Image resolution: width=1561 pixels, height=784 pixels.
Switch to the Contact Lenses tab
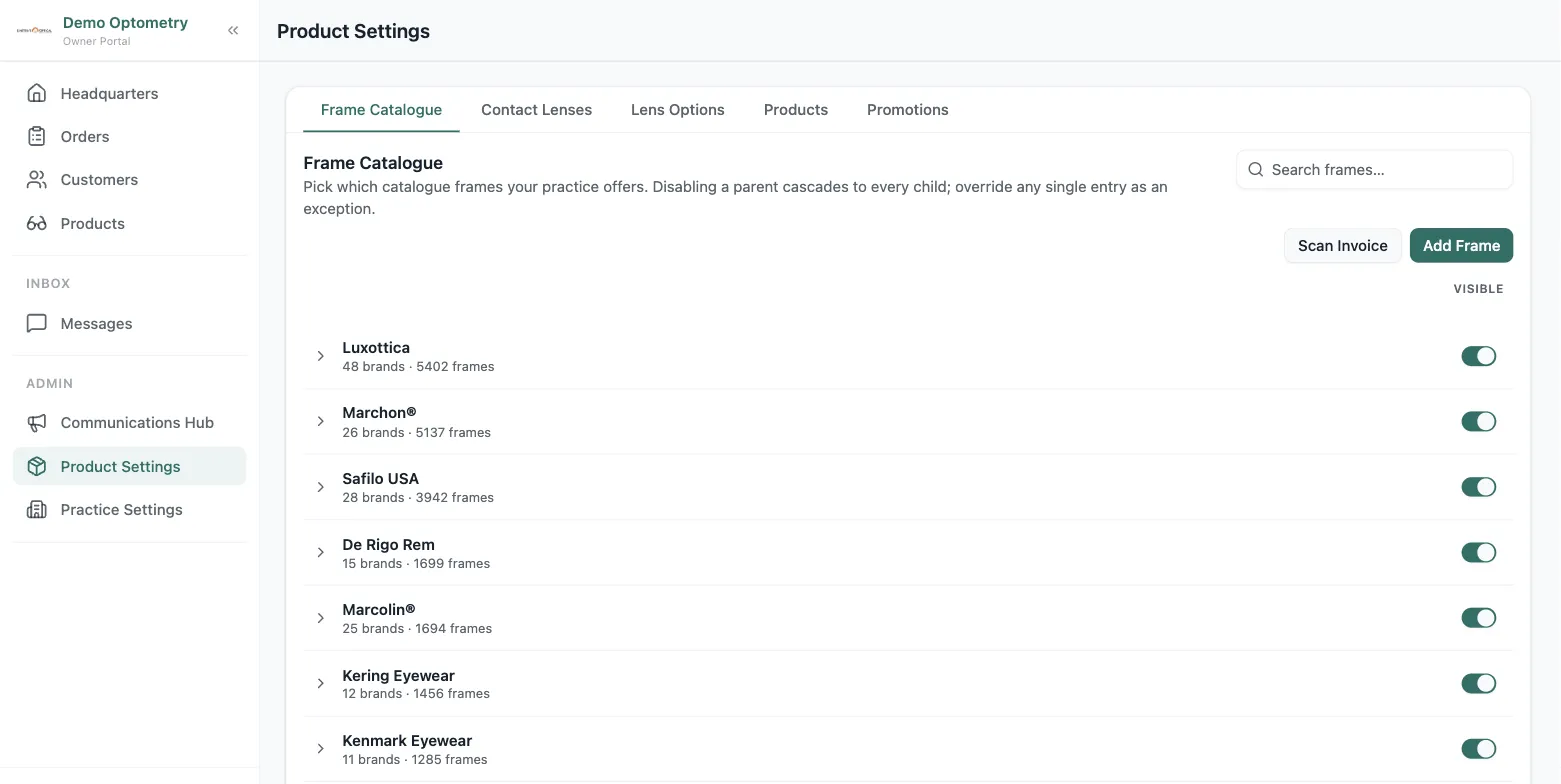(536, 110)
